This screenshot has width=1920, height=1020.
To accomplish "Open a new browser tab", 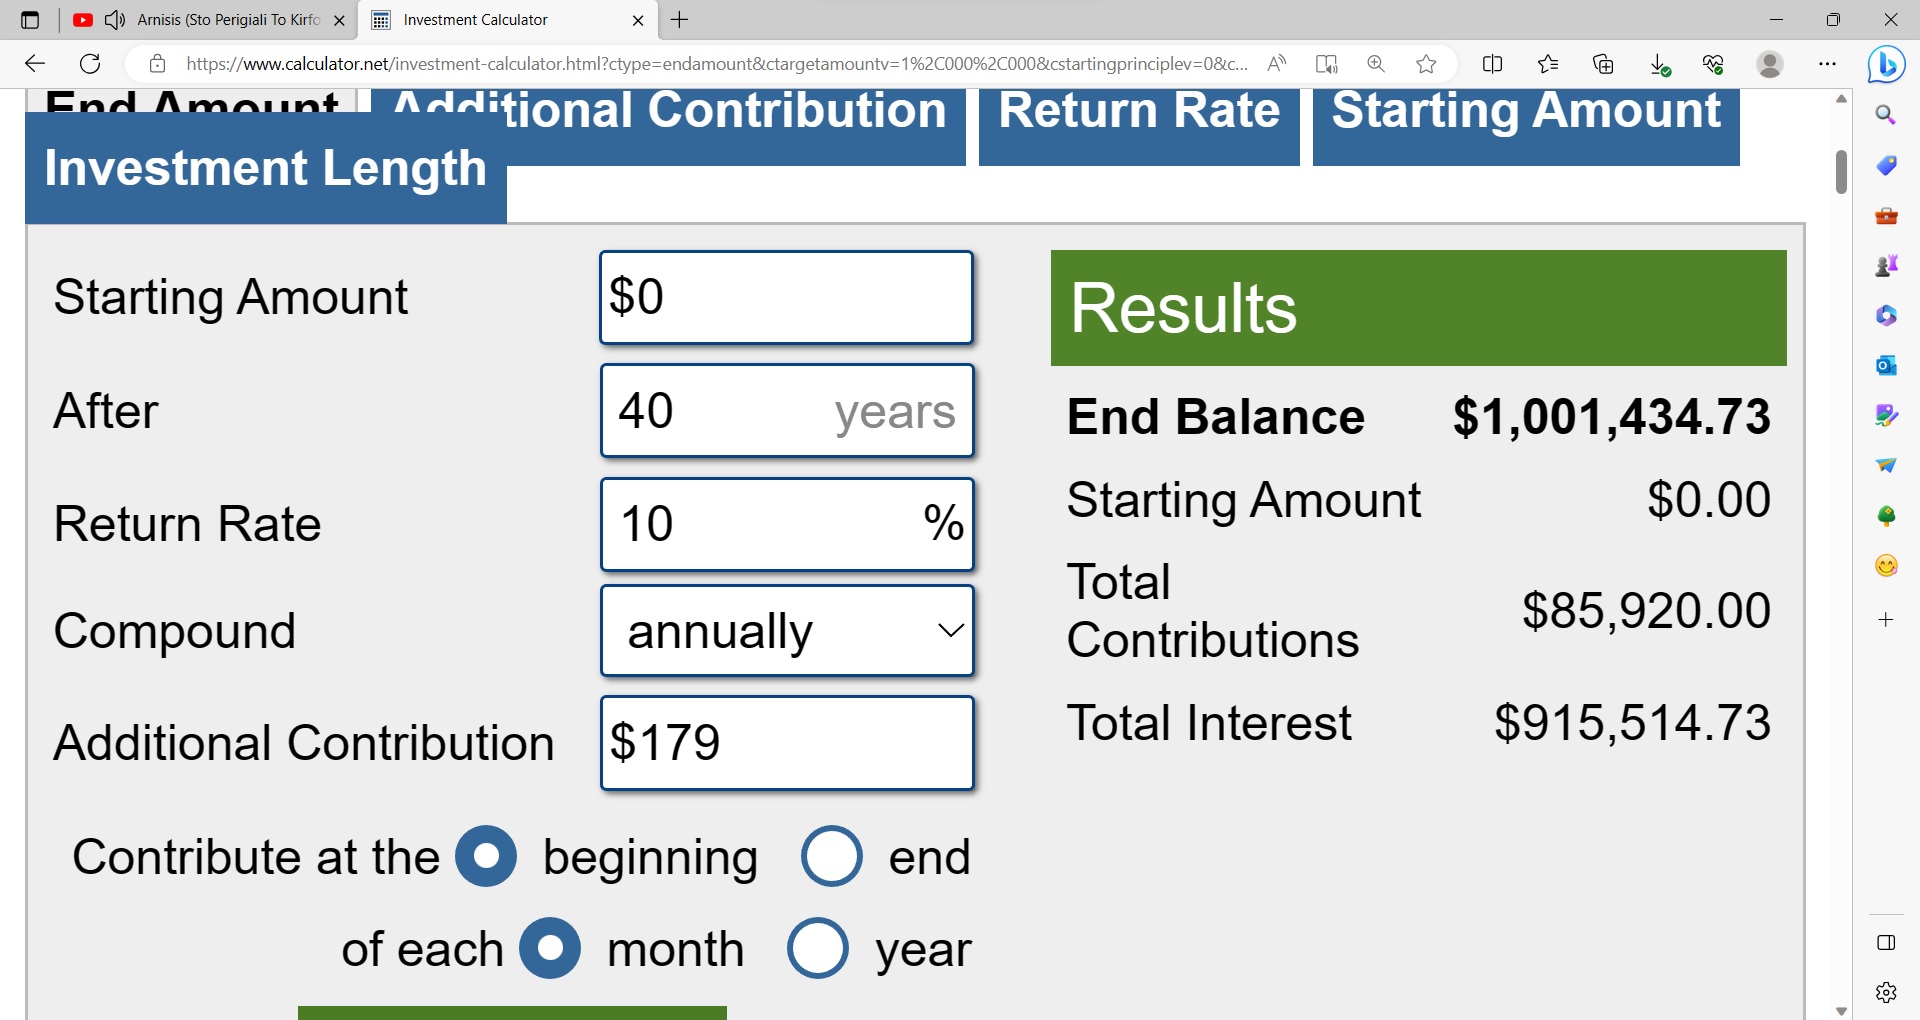I will click(680, 20).
